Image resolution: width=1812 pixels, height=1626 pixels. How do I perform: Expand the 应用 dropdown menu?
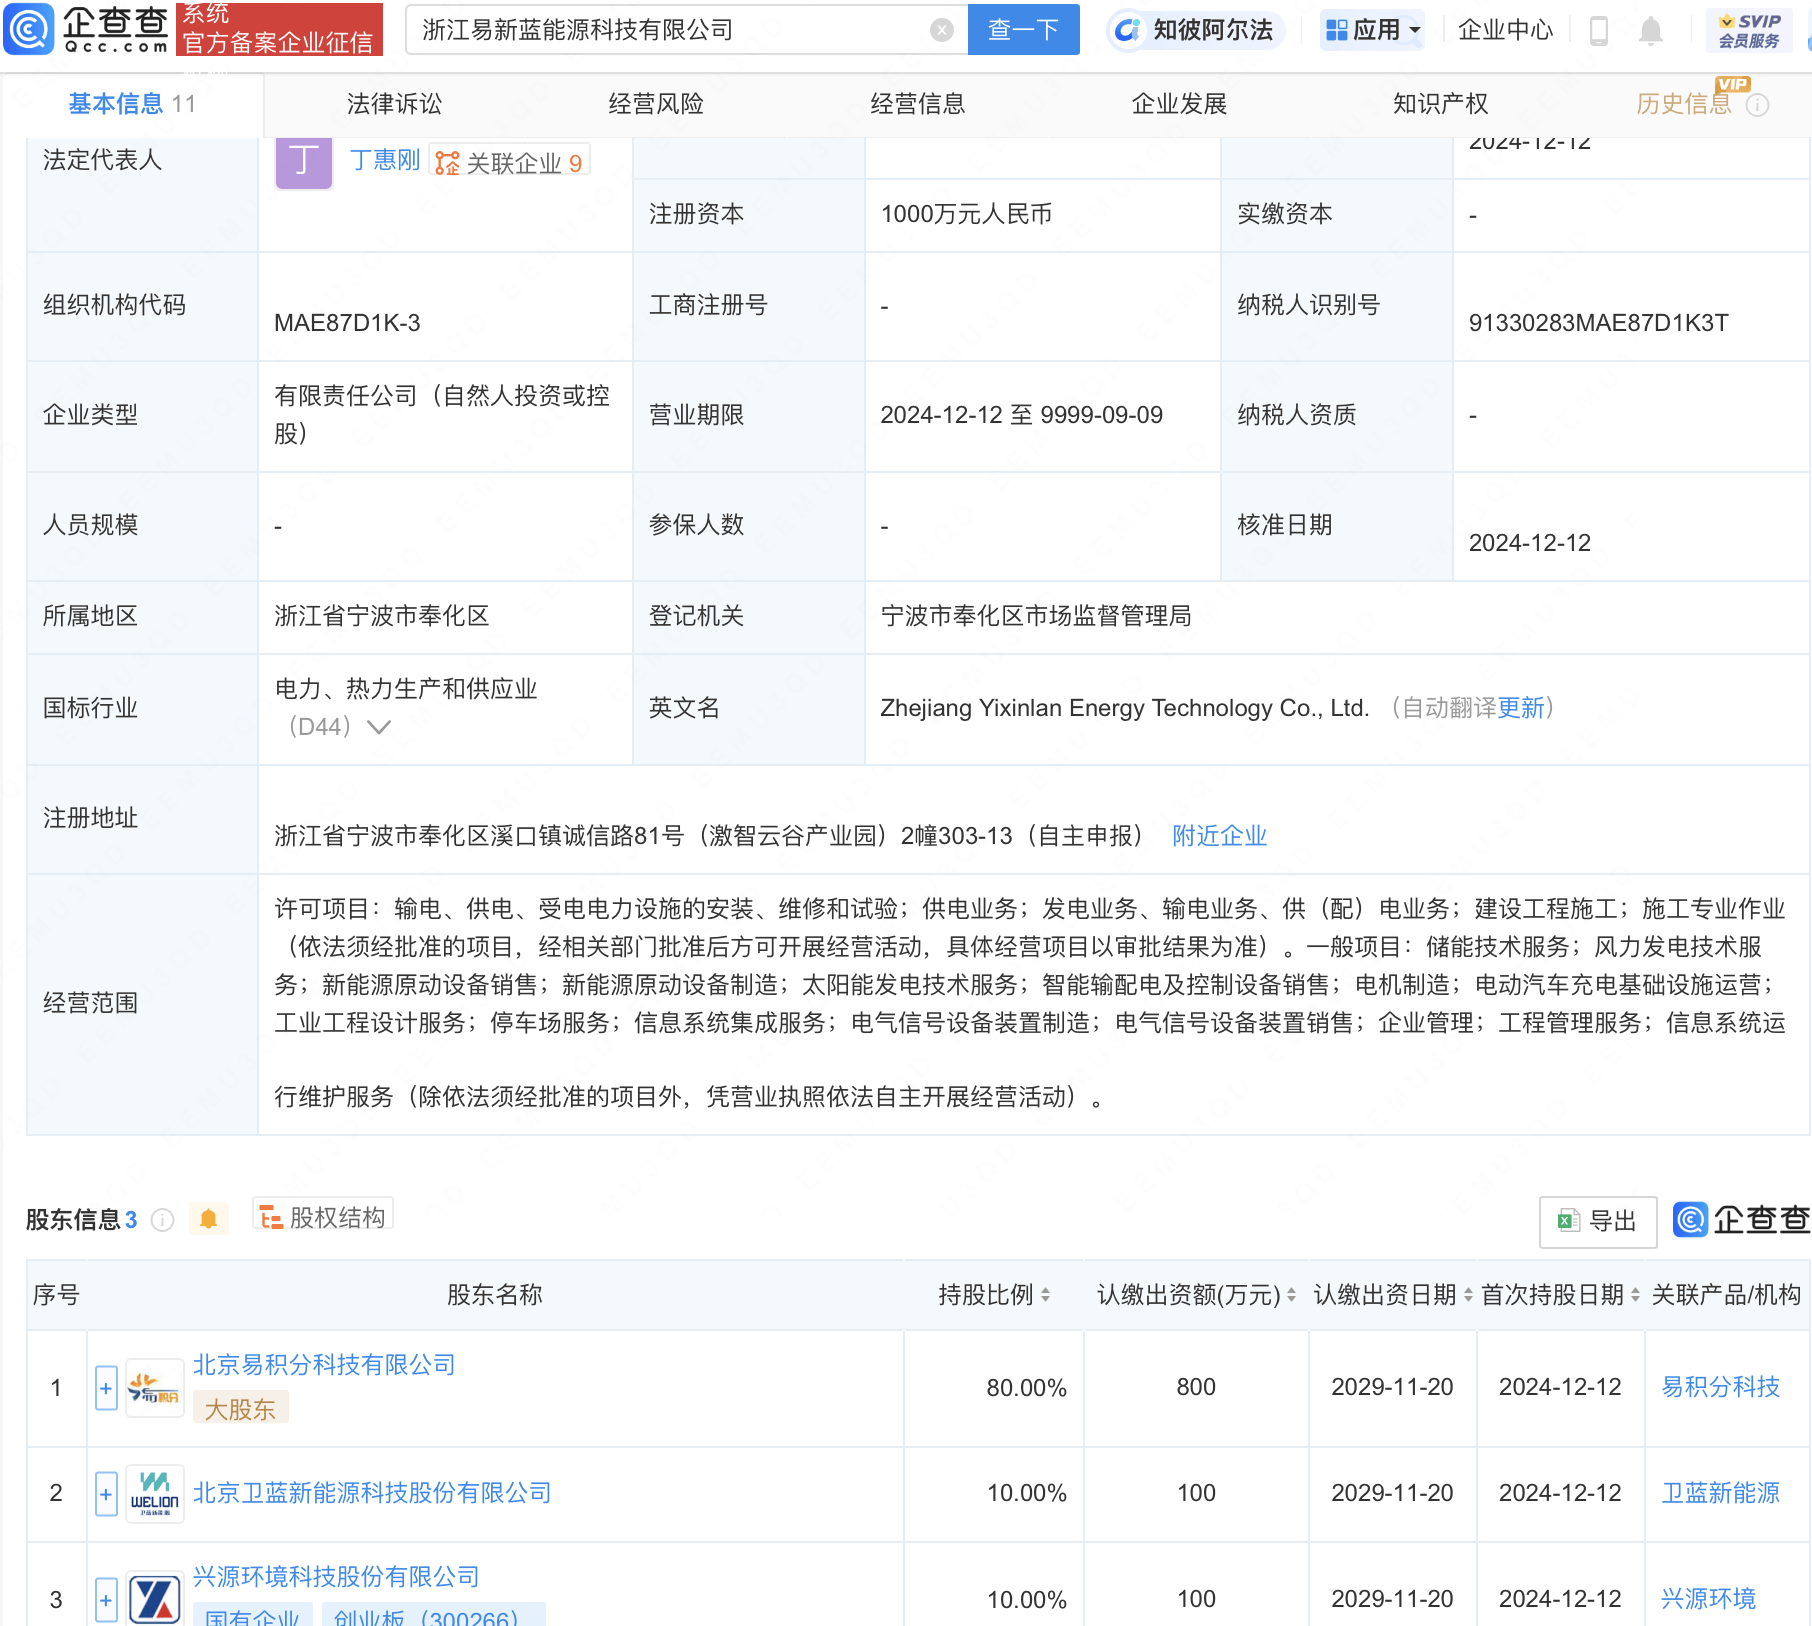pyautogui.click(x=1372, y=30)
